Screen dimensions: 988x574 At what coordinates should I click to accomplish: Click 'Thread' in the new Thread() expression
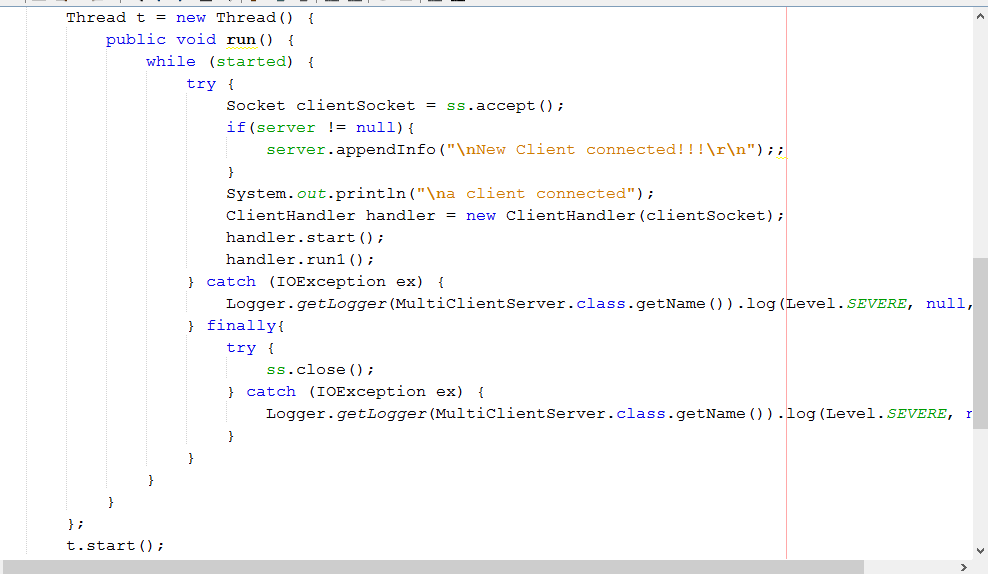click(246, 18)
